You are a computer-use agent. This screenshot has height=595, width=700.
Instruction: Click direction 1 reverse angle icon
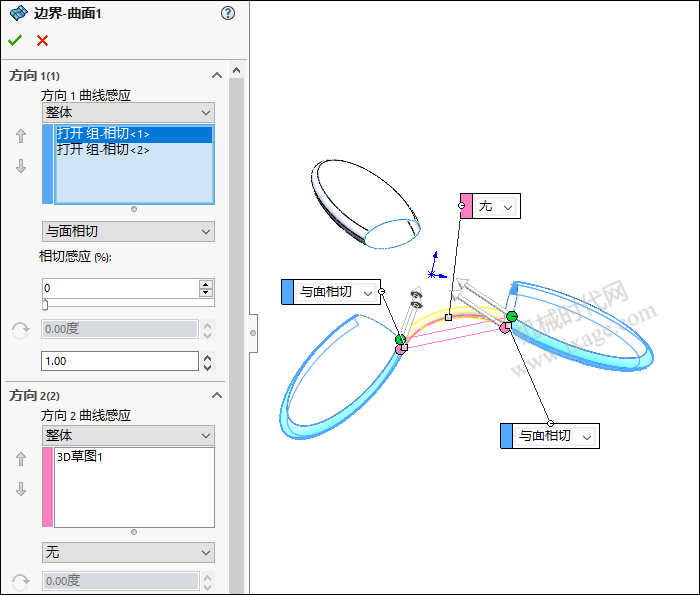tap(21, 330)
